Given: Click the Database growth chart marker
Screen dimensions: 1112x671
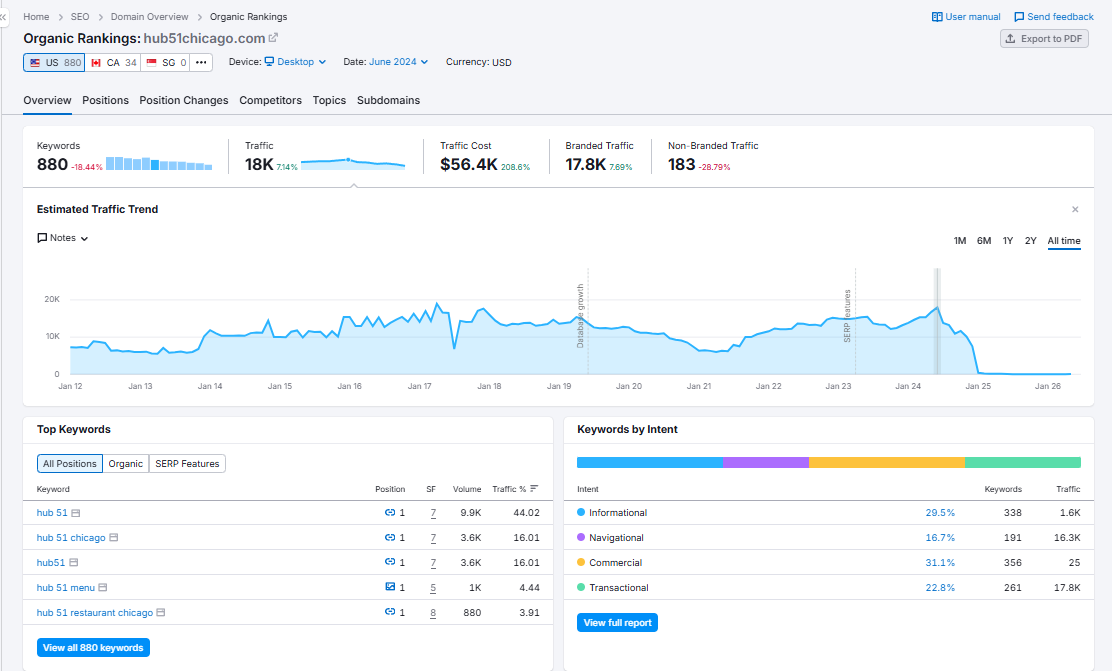Looking at the screenshot, I should [580, 316].
